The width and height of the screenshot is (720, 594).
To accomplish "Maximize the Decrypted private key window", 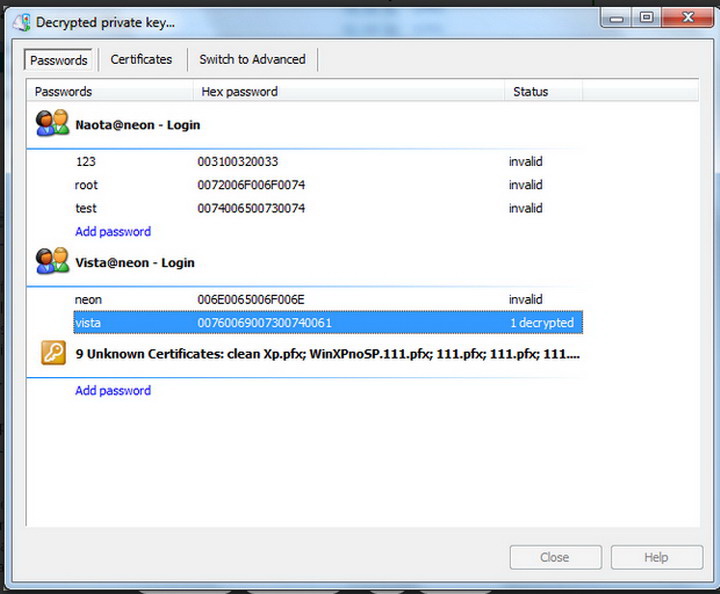I will click(647, 18).
